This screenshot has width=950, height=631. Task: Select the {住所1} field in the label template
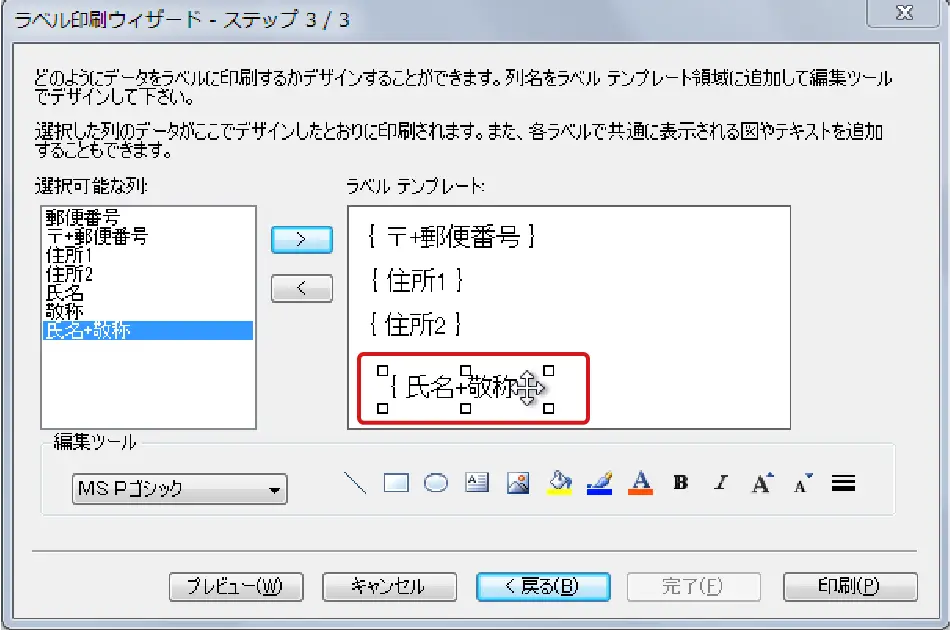pyautogui.click(x=416, y=281)
